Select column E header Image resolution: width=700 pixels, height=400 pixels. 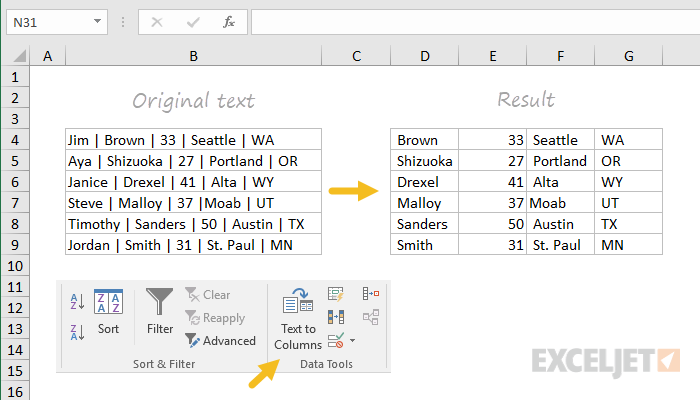tap(492, 56)
